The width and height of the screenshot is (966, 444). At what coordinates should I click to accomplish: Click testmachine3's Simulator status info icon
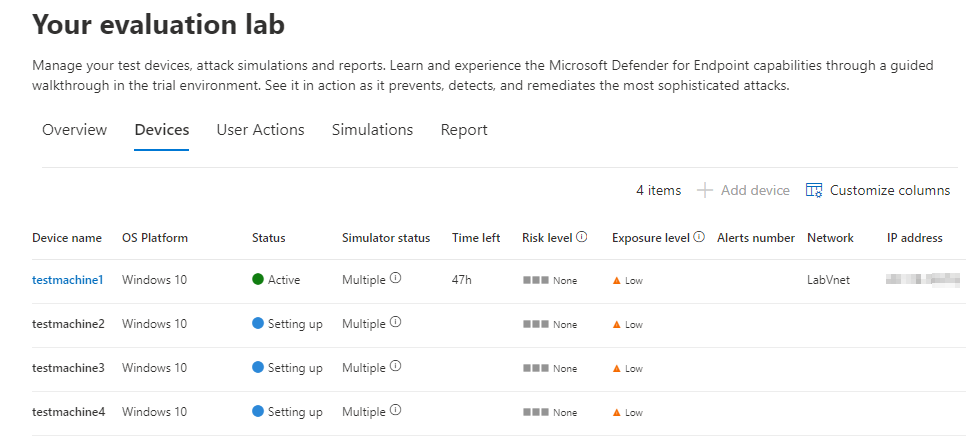tap(396, 366)
